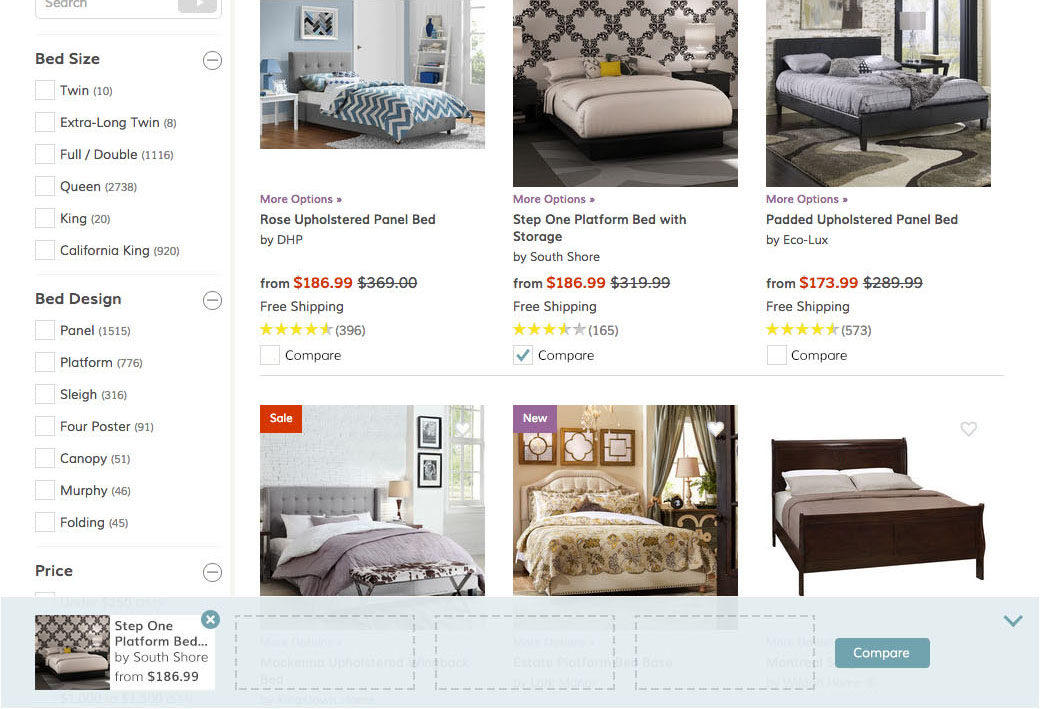
Task: Click the teal Compare button
Action: click(x=882, y=653)
